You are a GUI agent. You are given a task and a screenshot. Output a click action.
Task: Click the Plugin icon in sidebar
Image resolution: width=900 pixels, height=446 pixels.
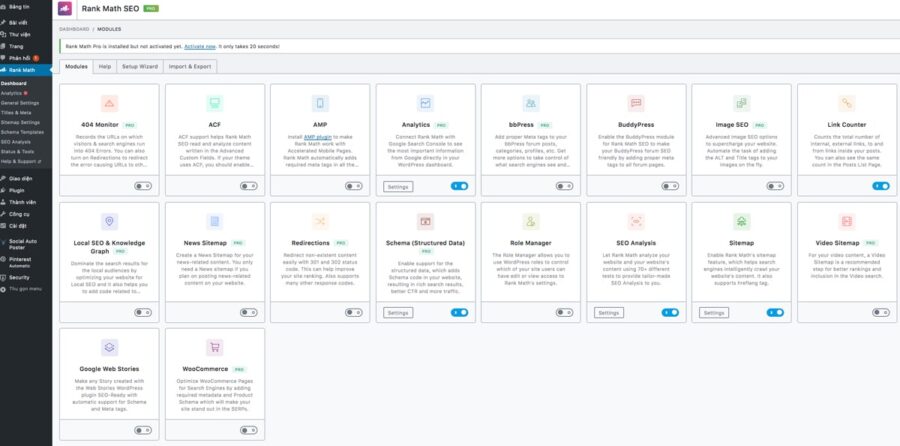(x=3, y=190)
